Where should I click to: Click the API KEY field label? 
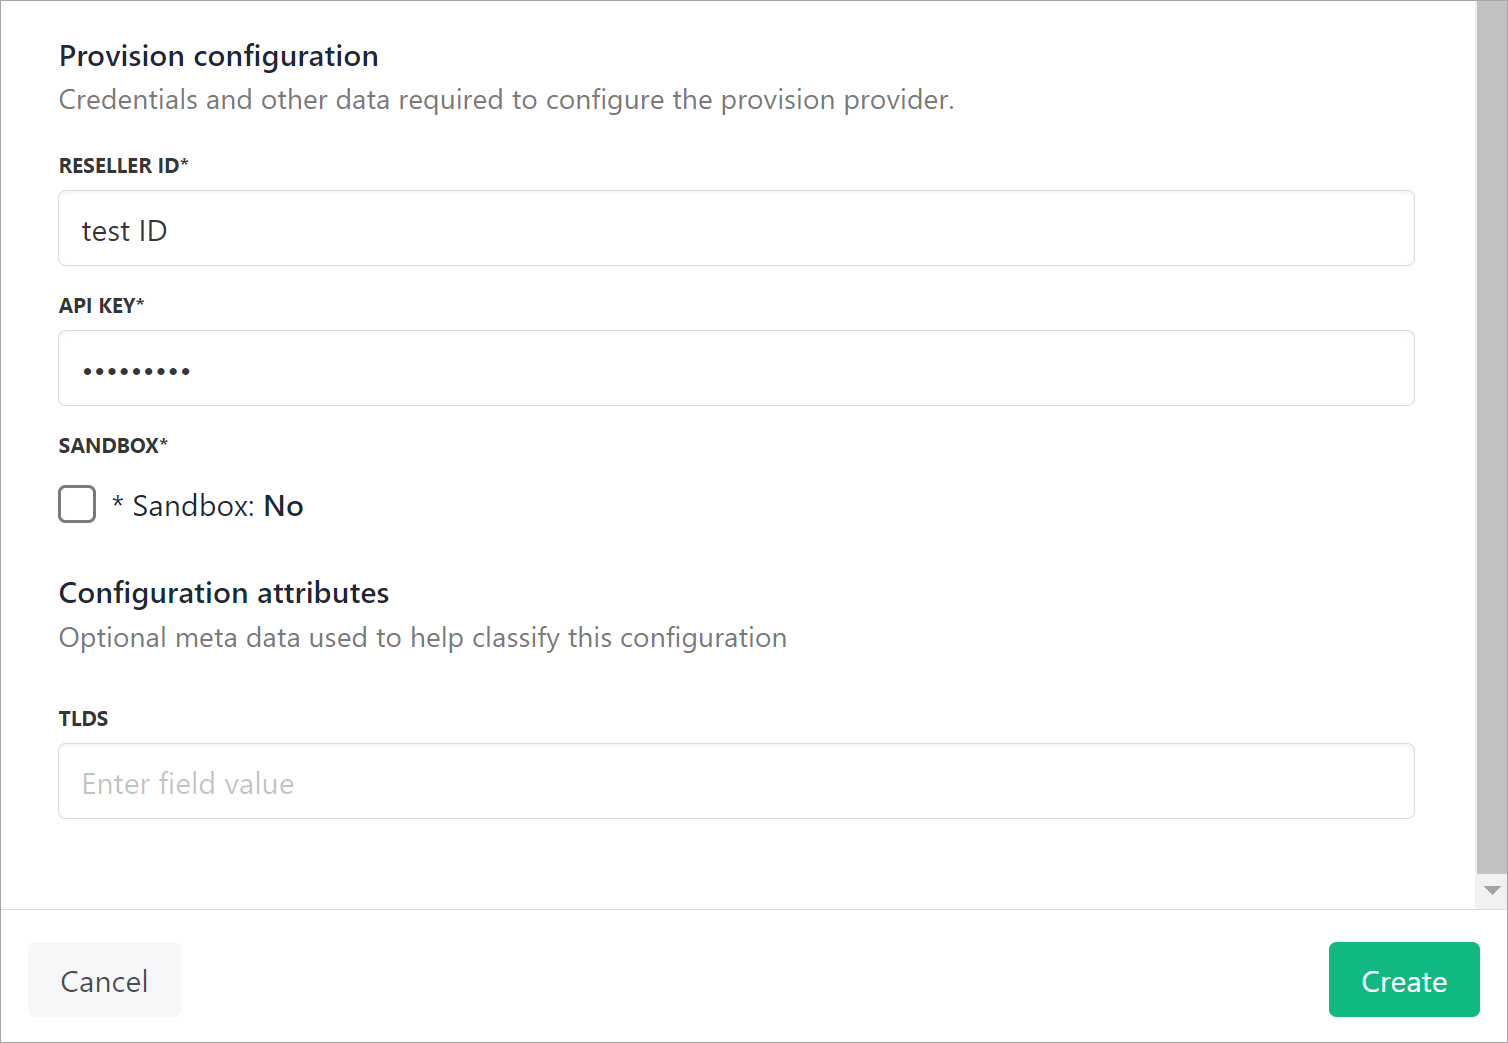pyautogui.click(x=101, y=306)
